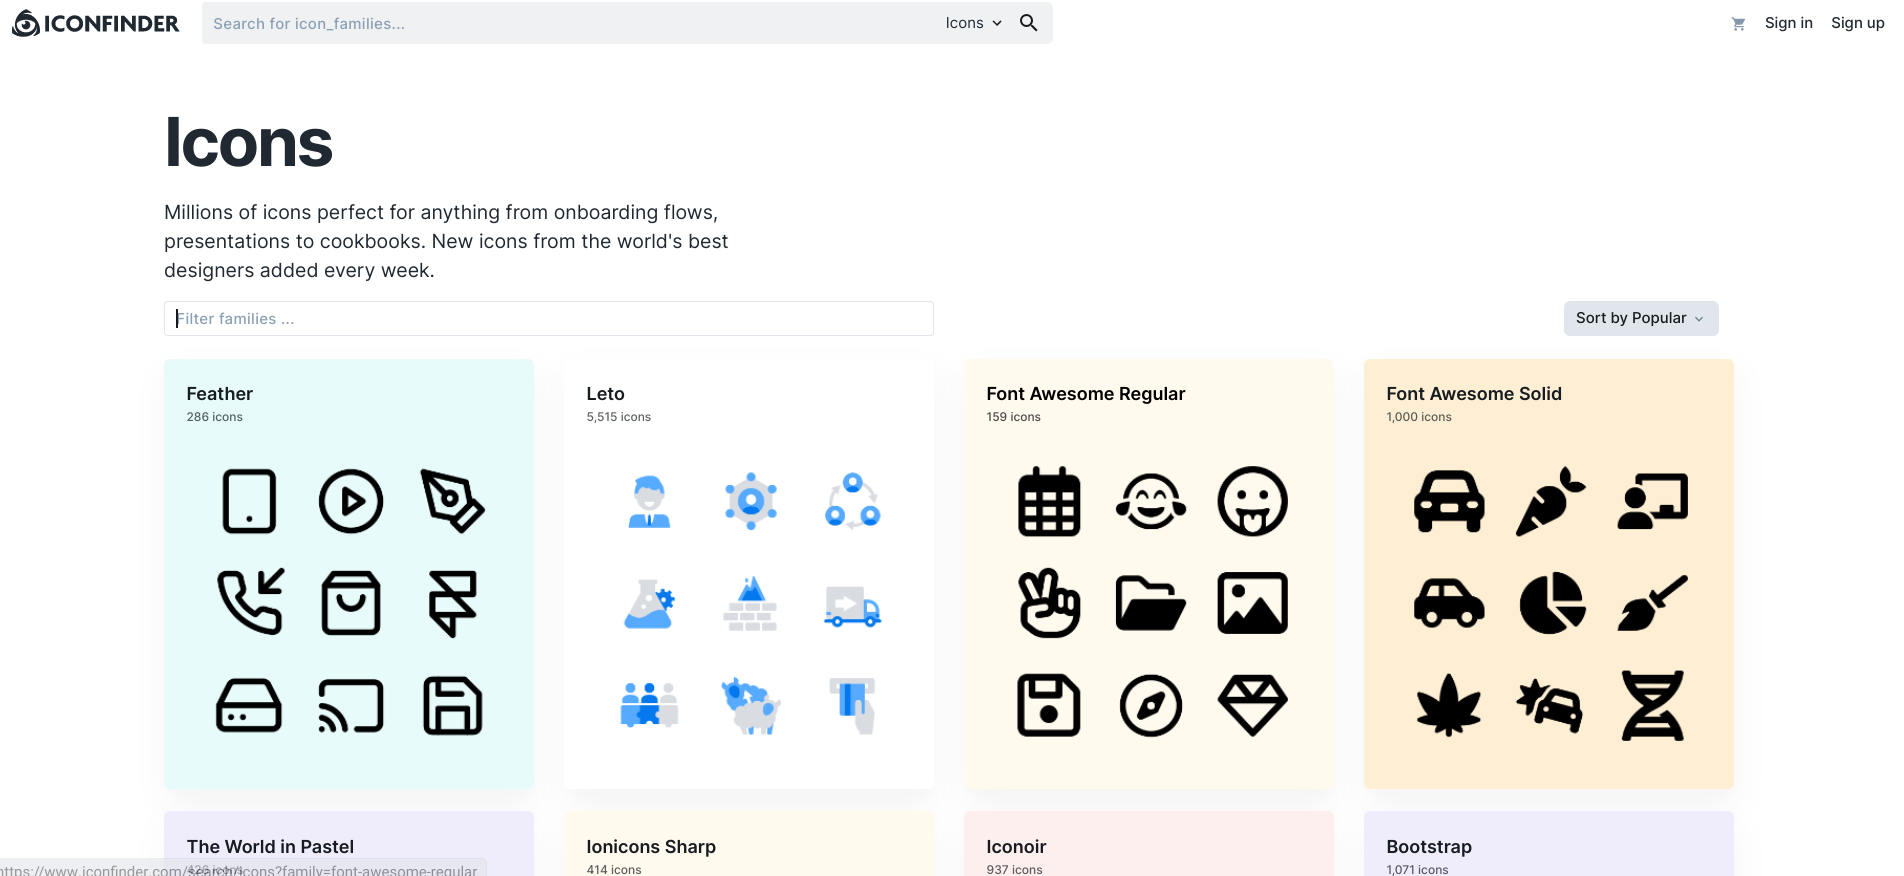Click Sign up link
The image size is (1904, 876).
tap(1857, 23)
